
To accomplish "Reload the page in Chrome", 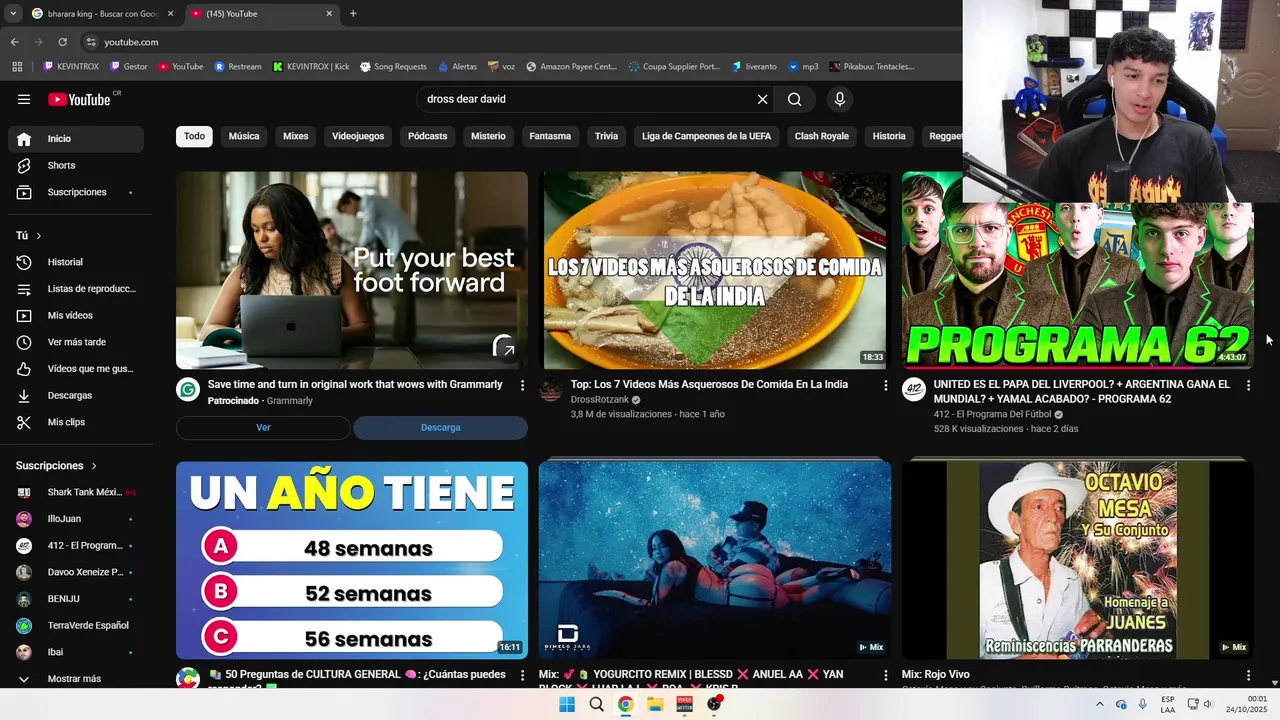I will (x=62, y=42).
